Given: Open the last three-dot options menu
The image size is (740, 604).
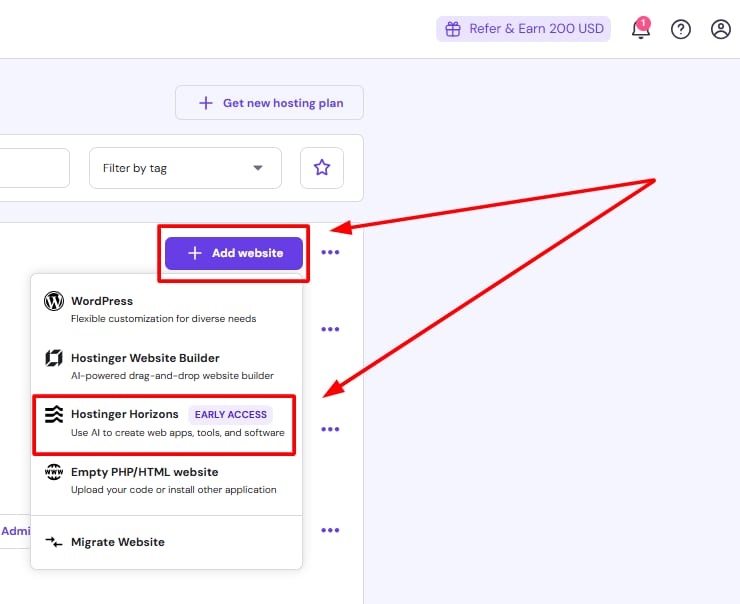Looking at the screenshot, I should [x=331, y=530].
